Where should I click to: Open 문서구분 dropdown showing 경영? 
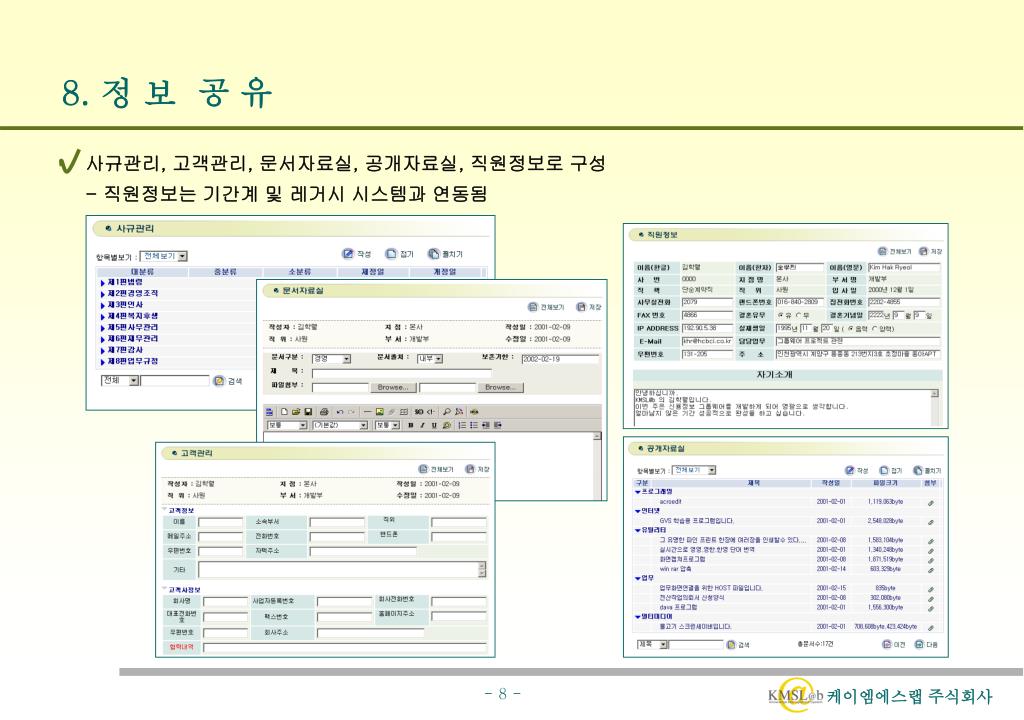pos(331,359)
